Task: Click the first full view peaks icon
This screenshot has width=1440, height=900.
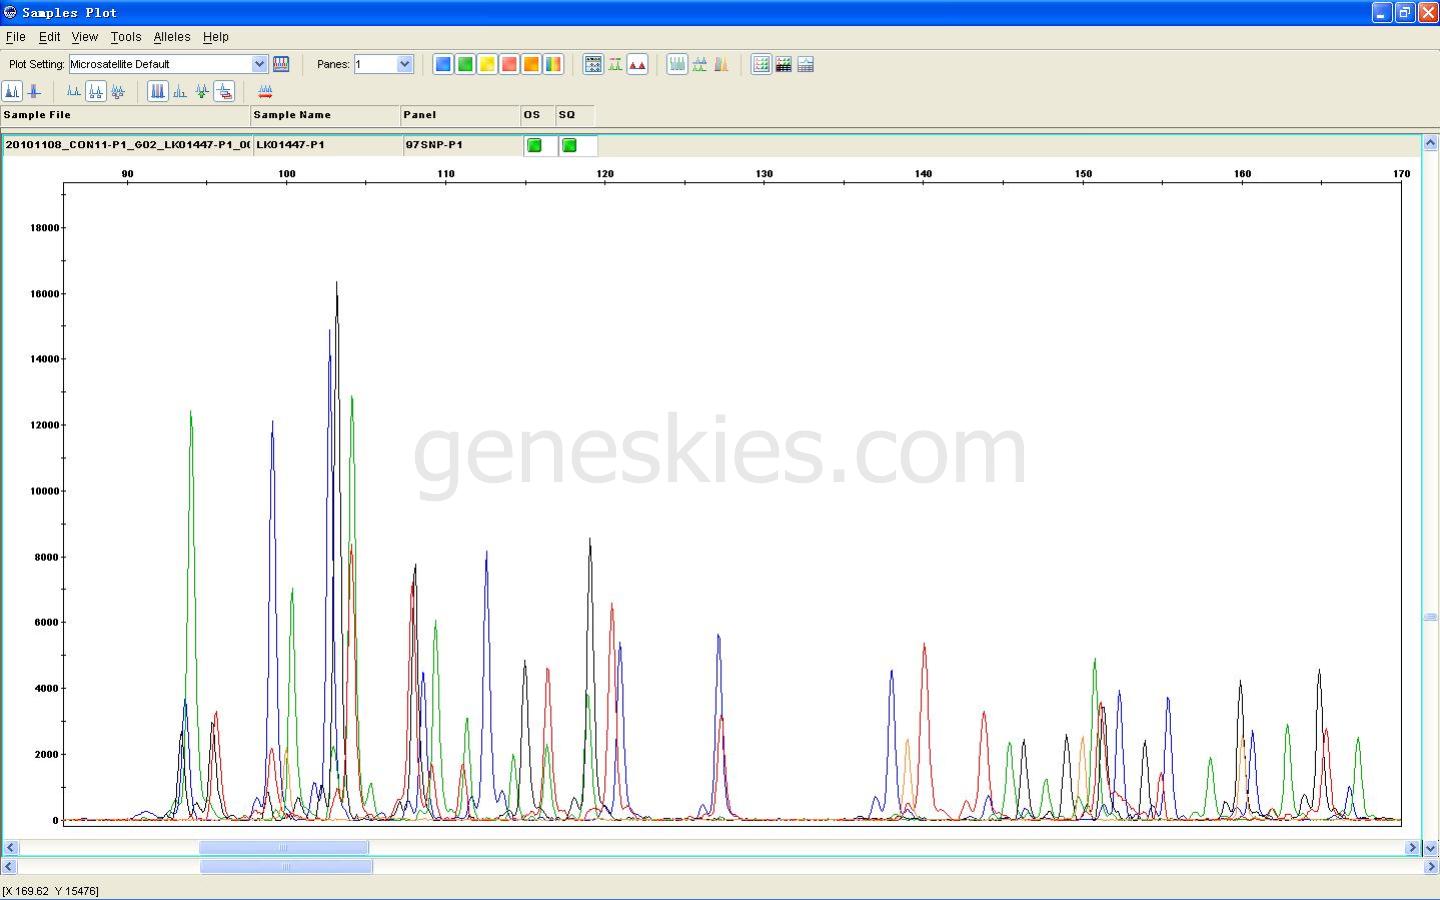Action: pos(12,91)
